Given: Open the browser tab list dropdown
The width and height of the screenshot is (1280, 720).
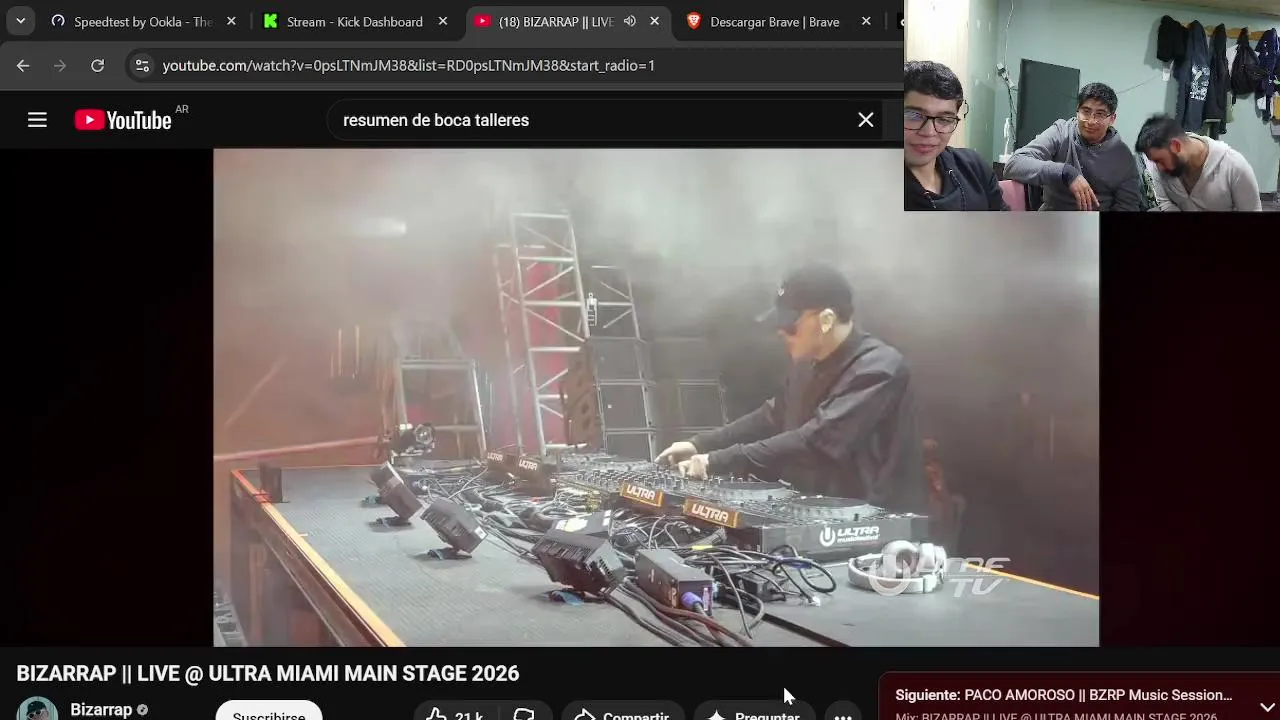Looking at the screenshot, I should 20,21.
